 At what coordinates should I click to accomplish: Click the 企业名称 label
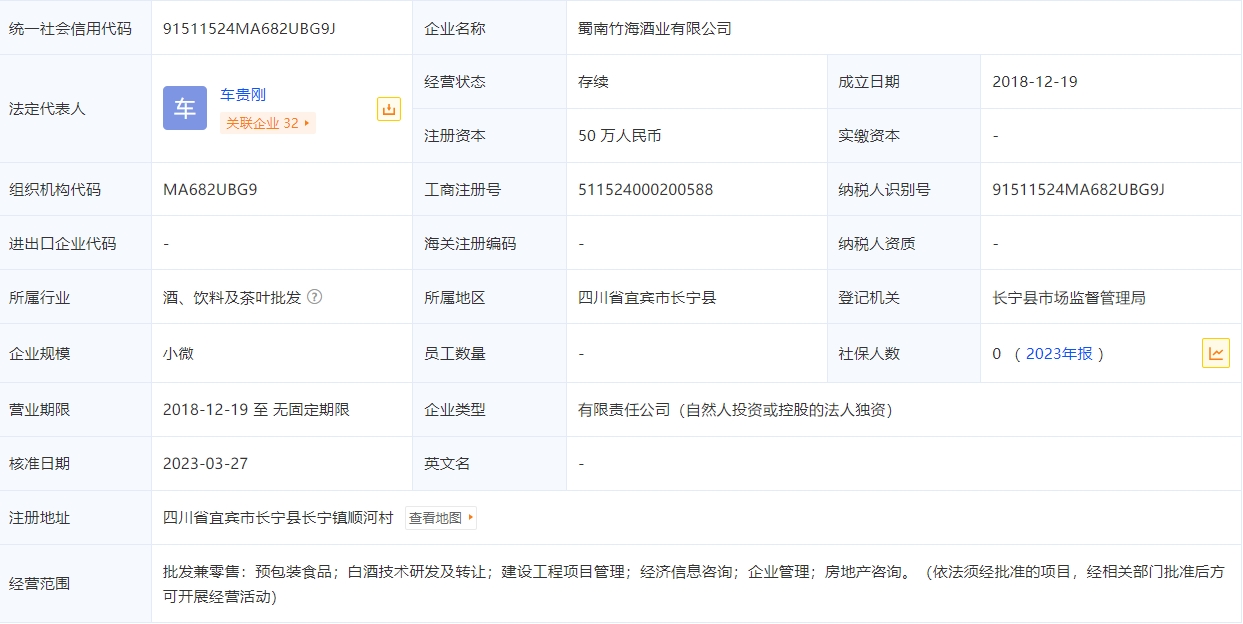(x=455, y=28)
